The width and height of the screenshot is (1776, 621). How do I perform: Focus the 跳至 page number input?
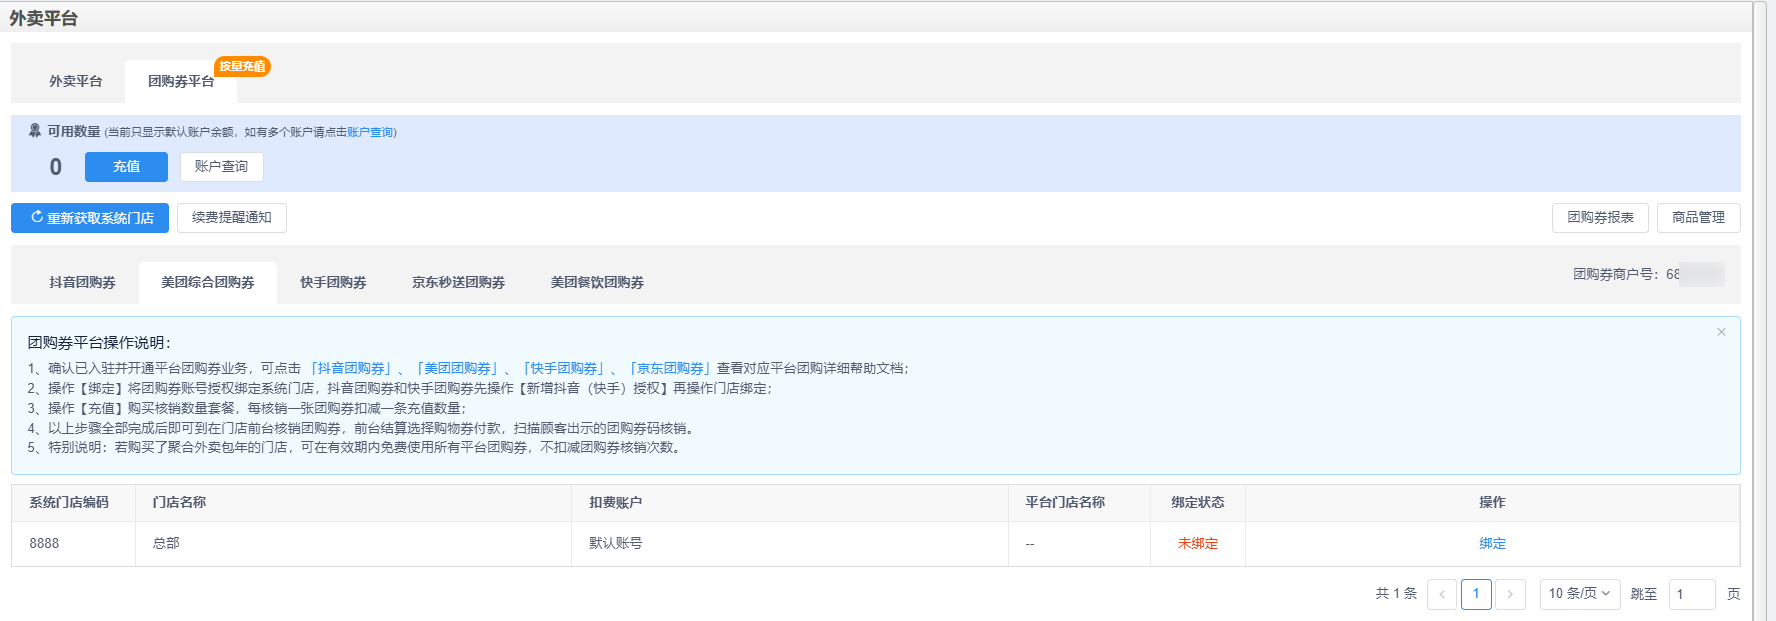coord(1691,594)
